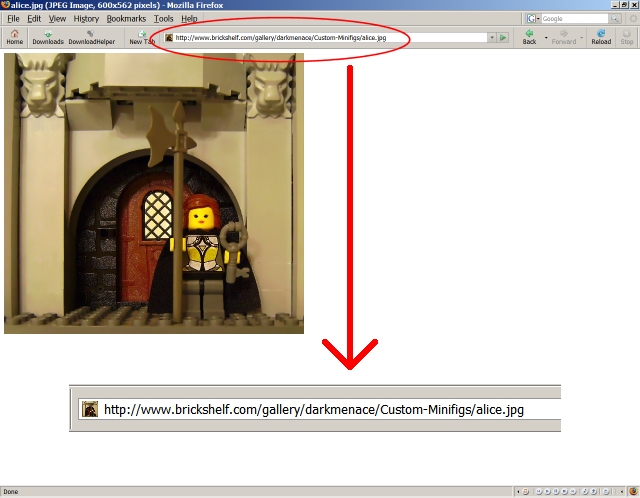Open the View menu
Image resolution: width=640 pixels, height=498 pixels.
point(57,19)
